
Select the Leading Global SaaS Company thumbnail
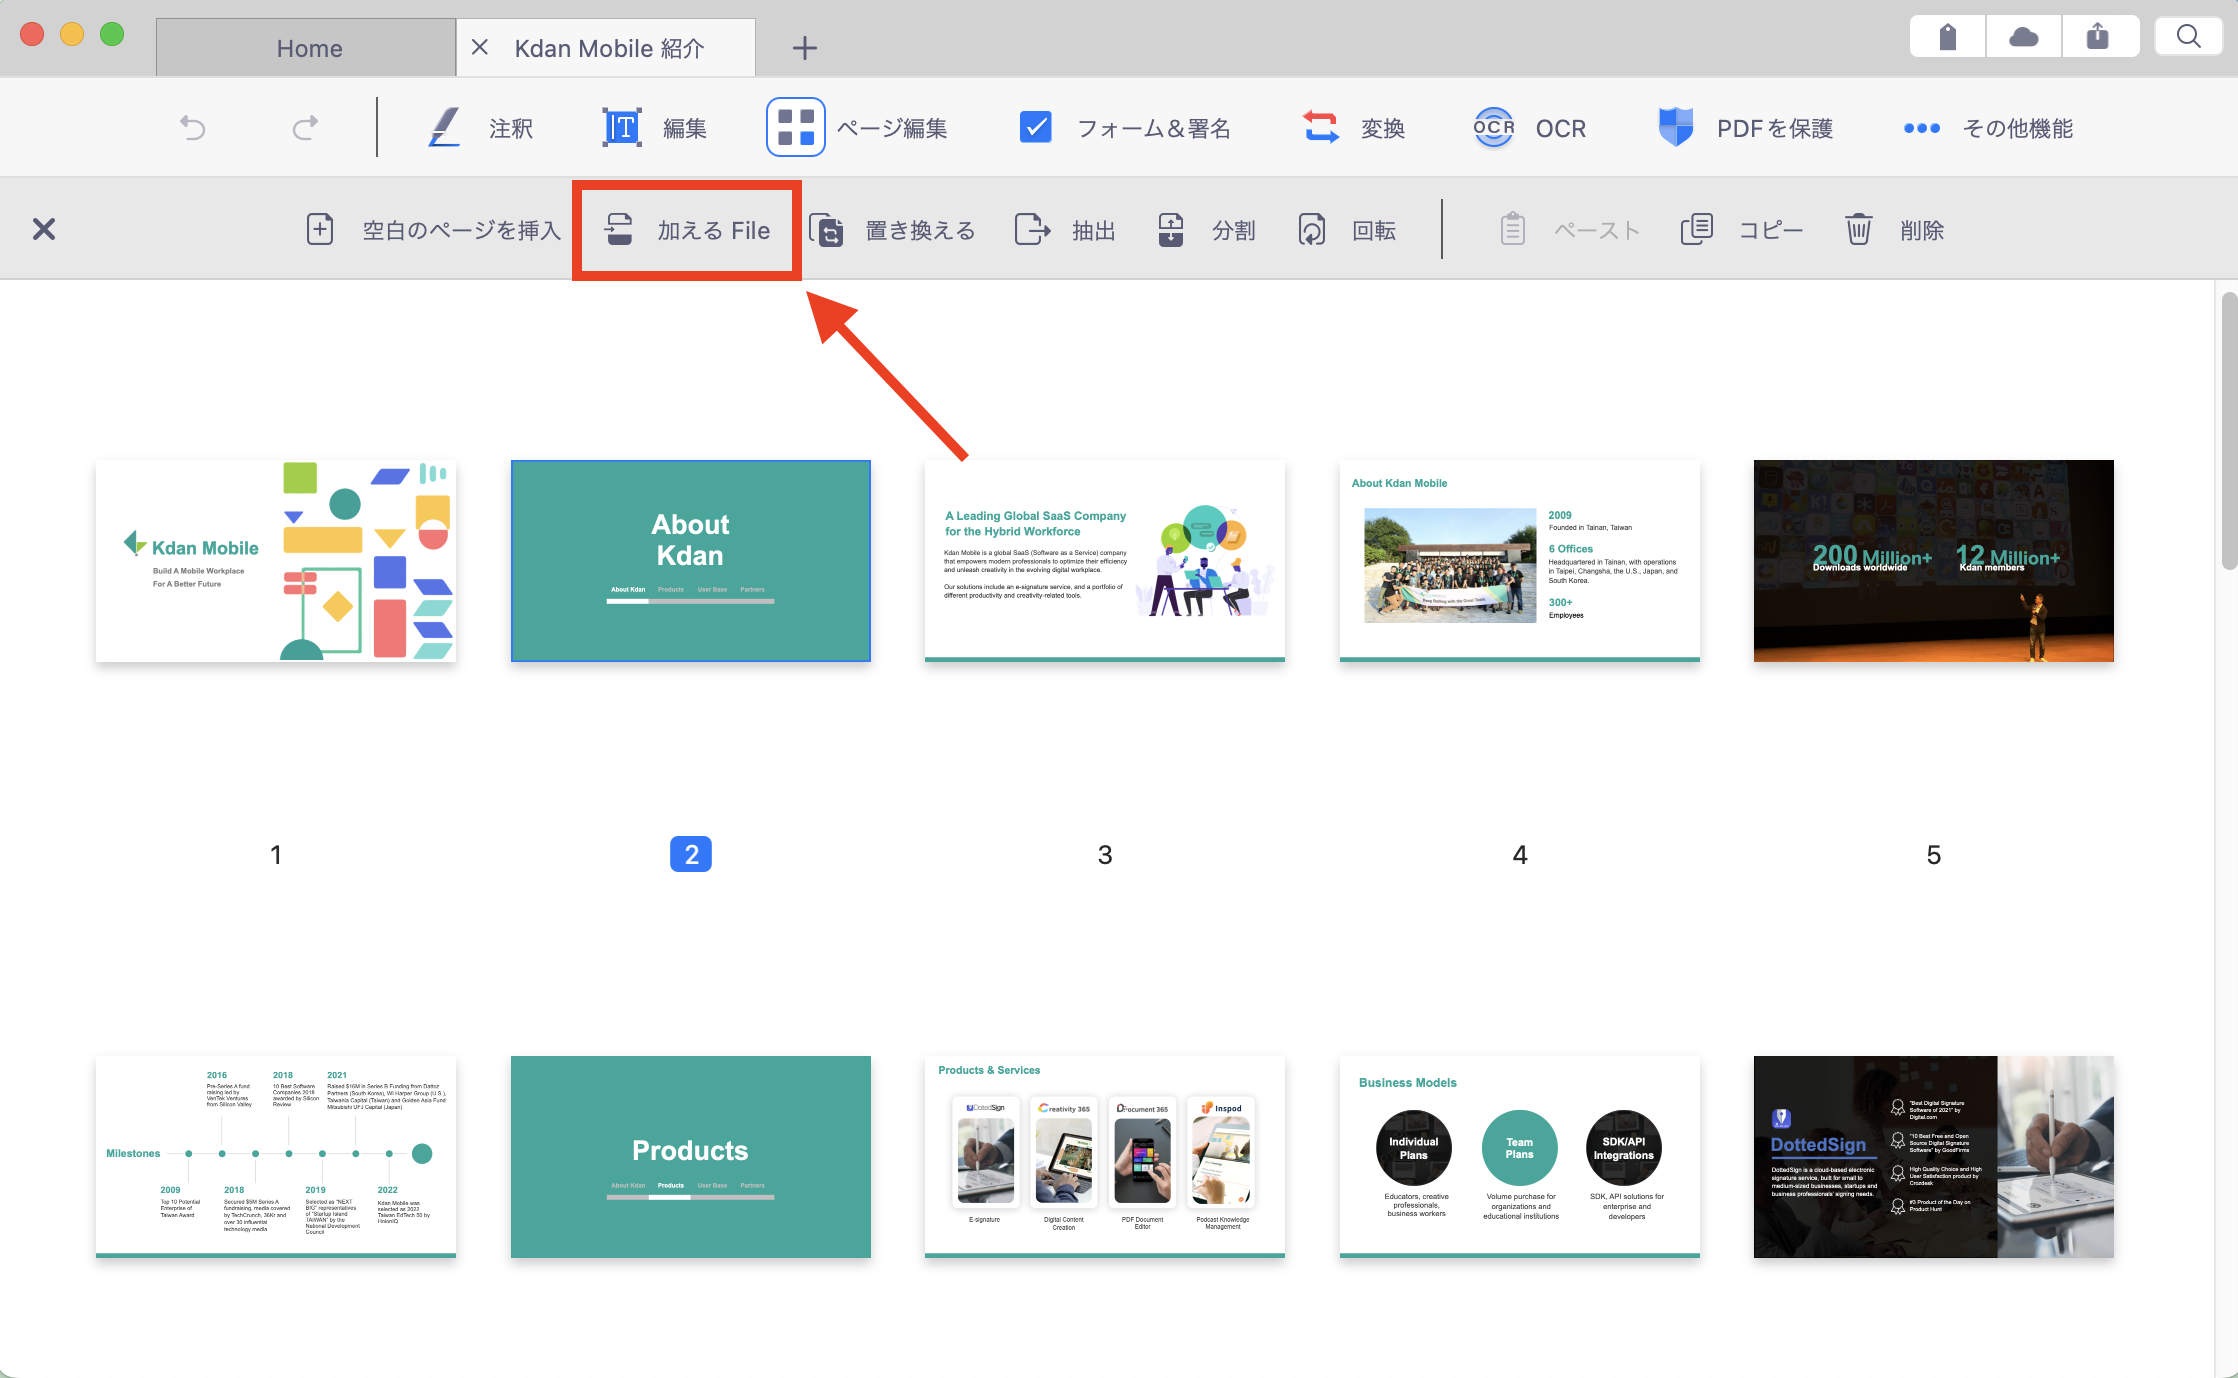pos(1105,561)
